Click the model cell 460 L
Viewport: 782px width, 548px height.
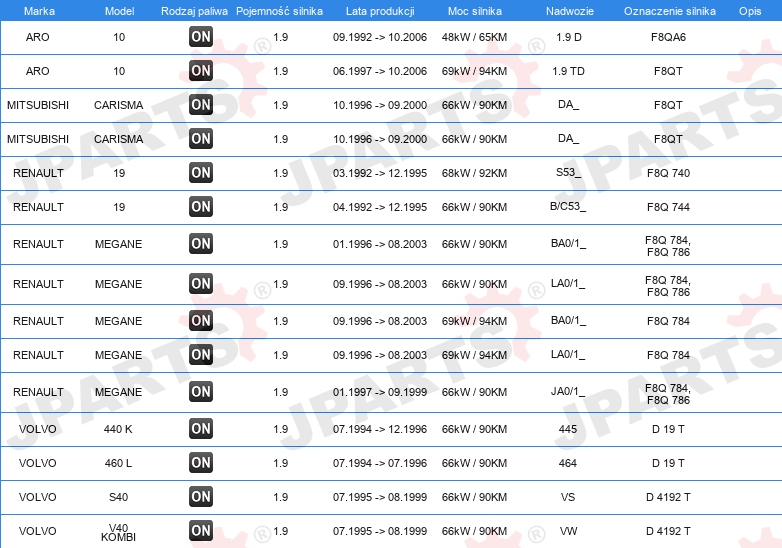click(x=118, y=463)
